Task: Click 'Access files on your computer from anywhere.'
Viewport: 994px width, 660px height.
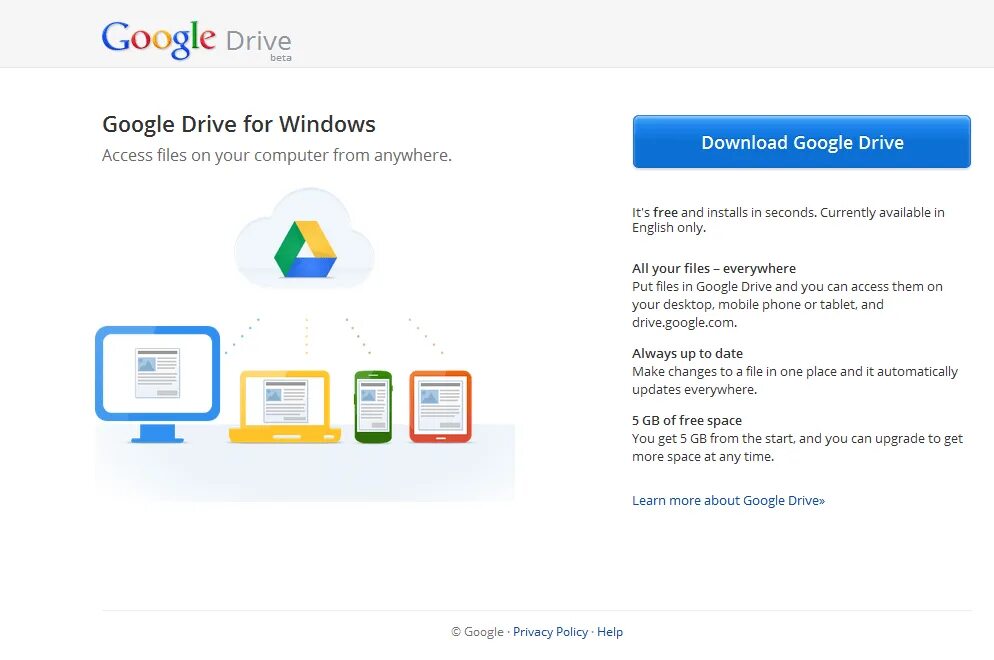Action: point(277,155)
